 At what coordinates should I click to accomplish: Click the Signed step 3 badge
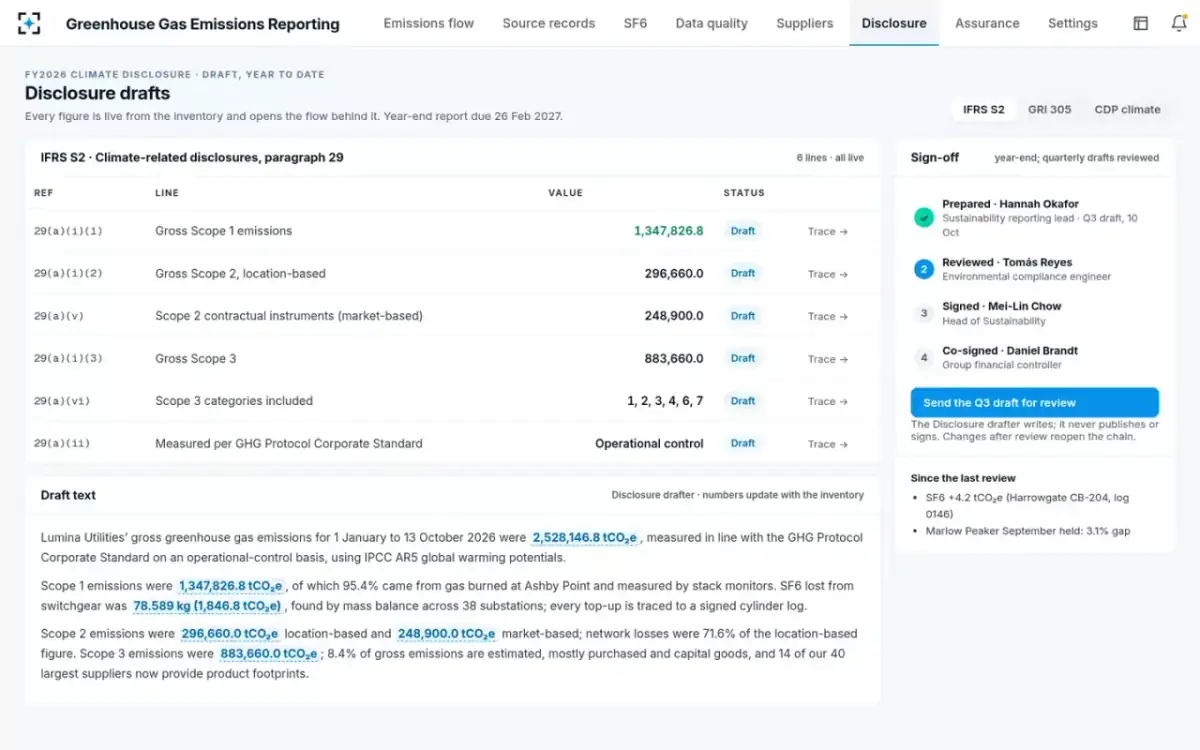924,313
